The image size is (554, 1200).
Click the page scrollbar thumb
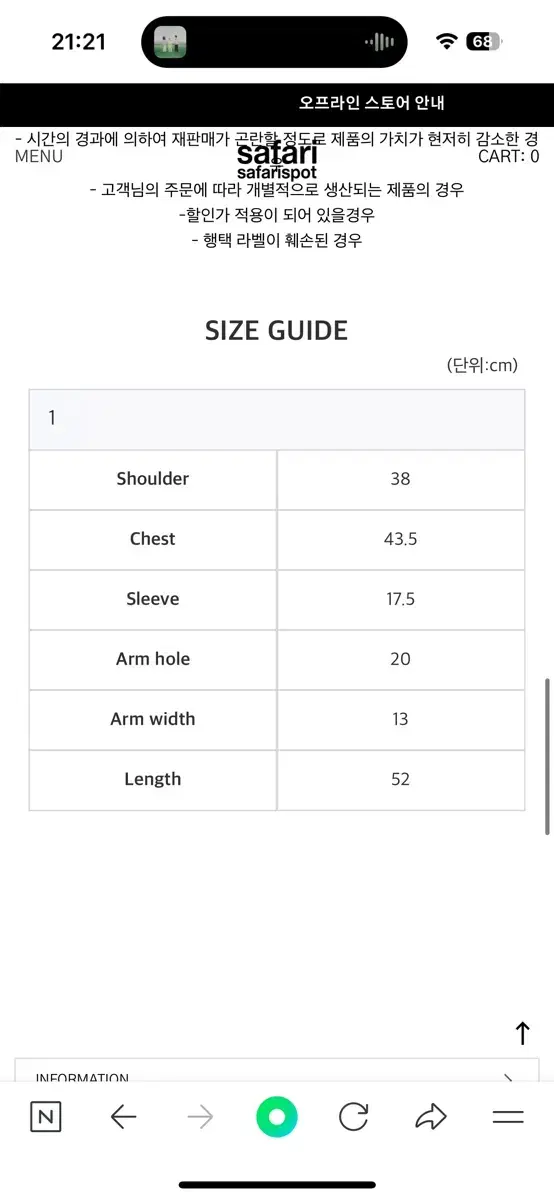547,757
